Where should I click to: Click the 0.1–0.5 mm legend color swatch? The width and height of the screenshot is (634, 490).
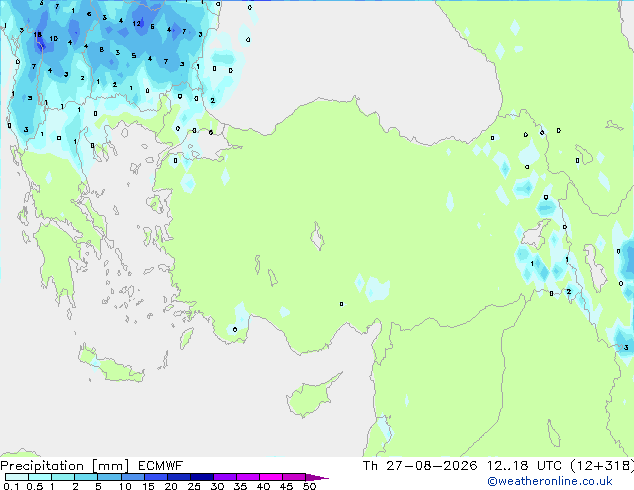point(17,477)
